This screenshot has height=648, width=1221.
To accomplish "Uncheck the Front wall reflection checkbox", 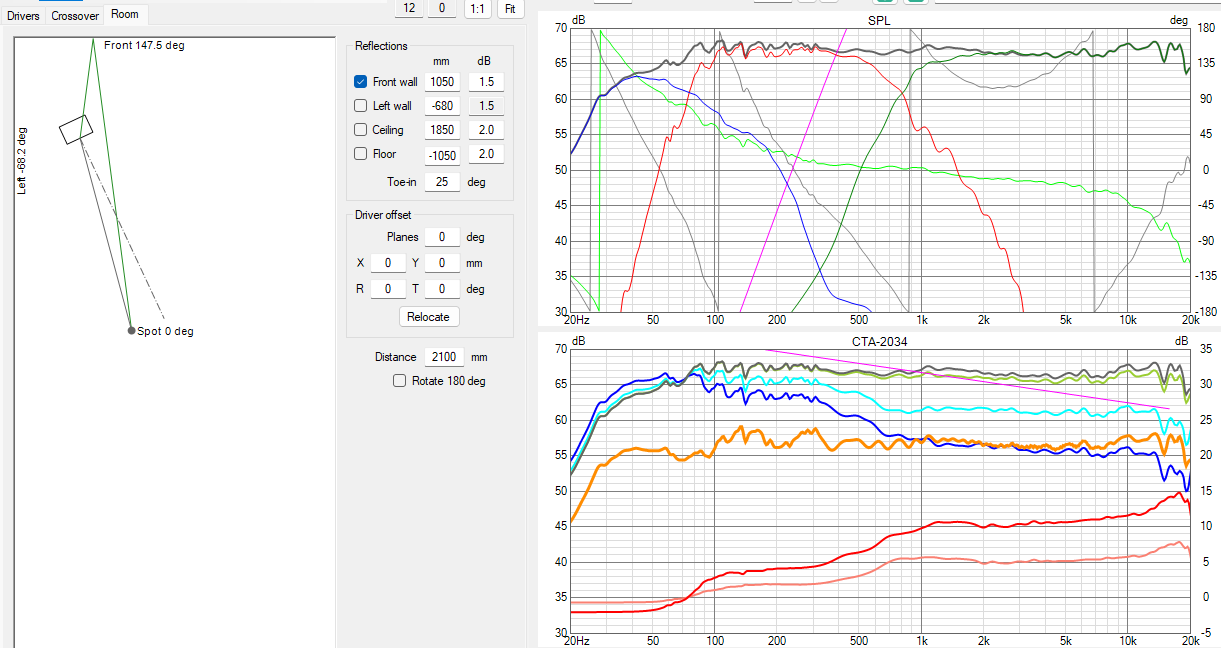I will coord(361,82).
